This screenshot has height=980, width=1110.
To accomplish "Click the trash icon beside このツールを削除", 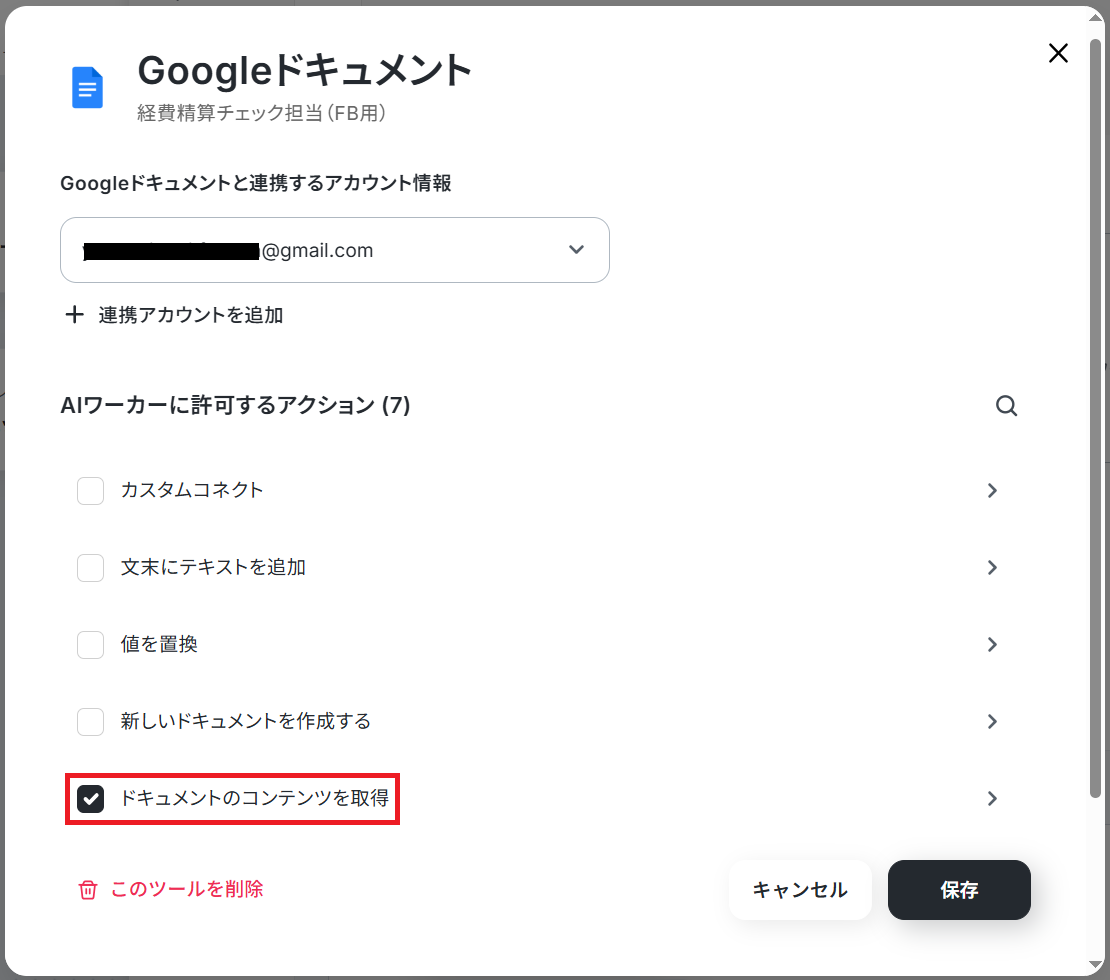I will pyautogui.click(x=88, y=889).
